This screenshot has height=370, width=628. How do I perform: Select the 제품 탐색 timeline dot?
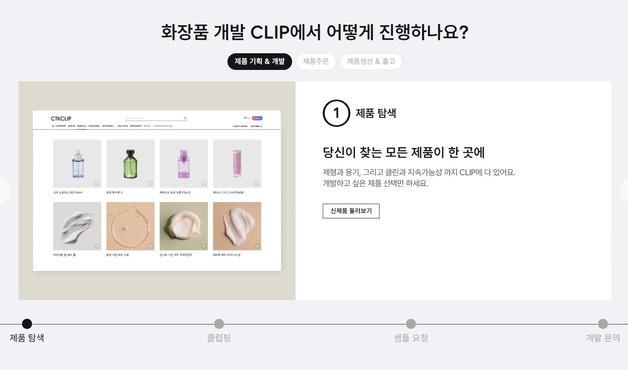[27, 324]
